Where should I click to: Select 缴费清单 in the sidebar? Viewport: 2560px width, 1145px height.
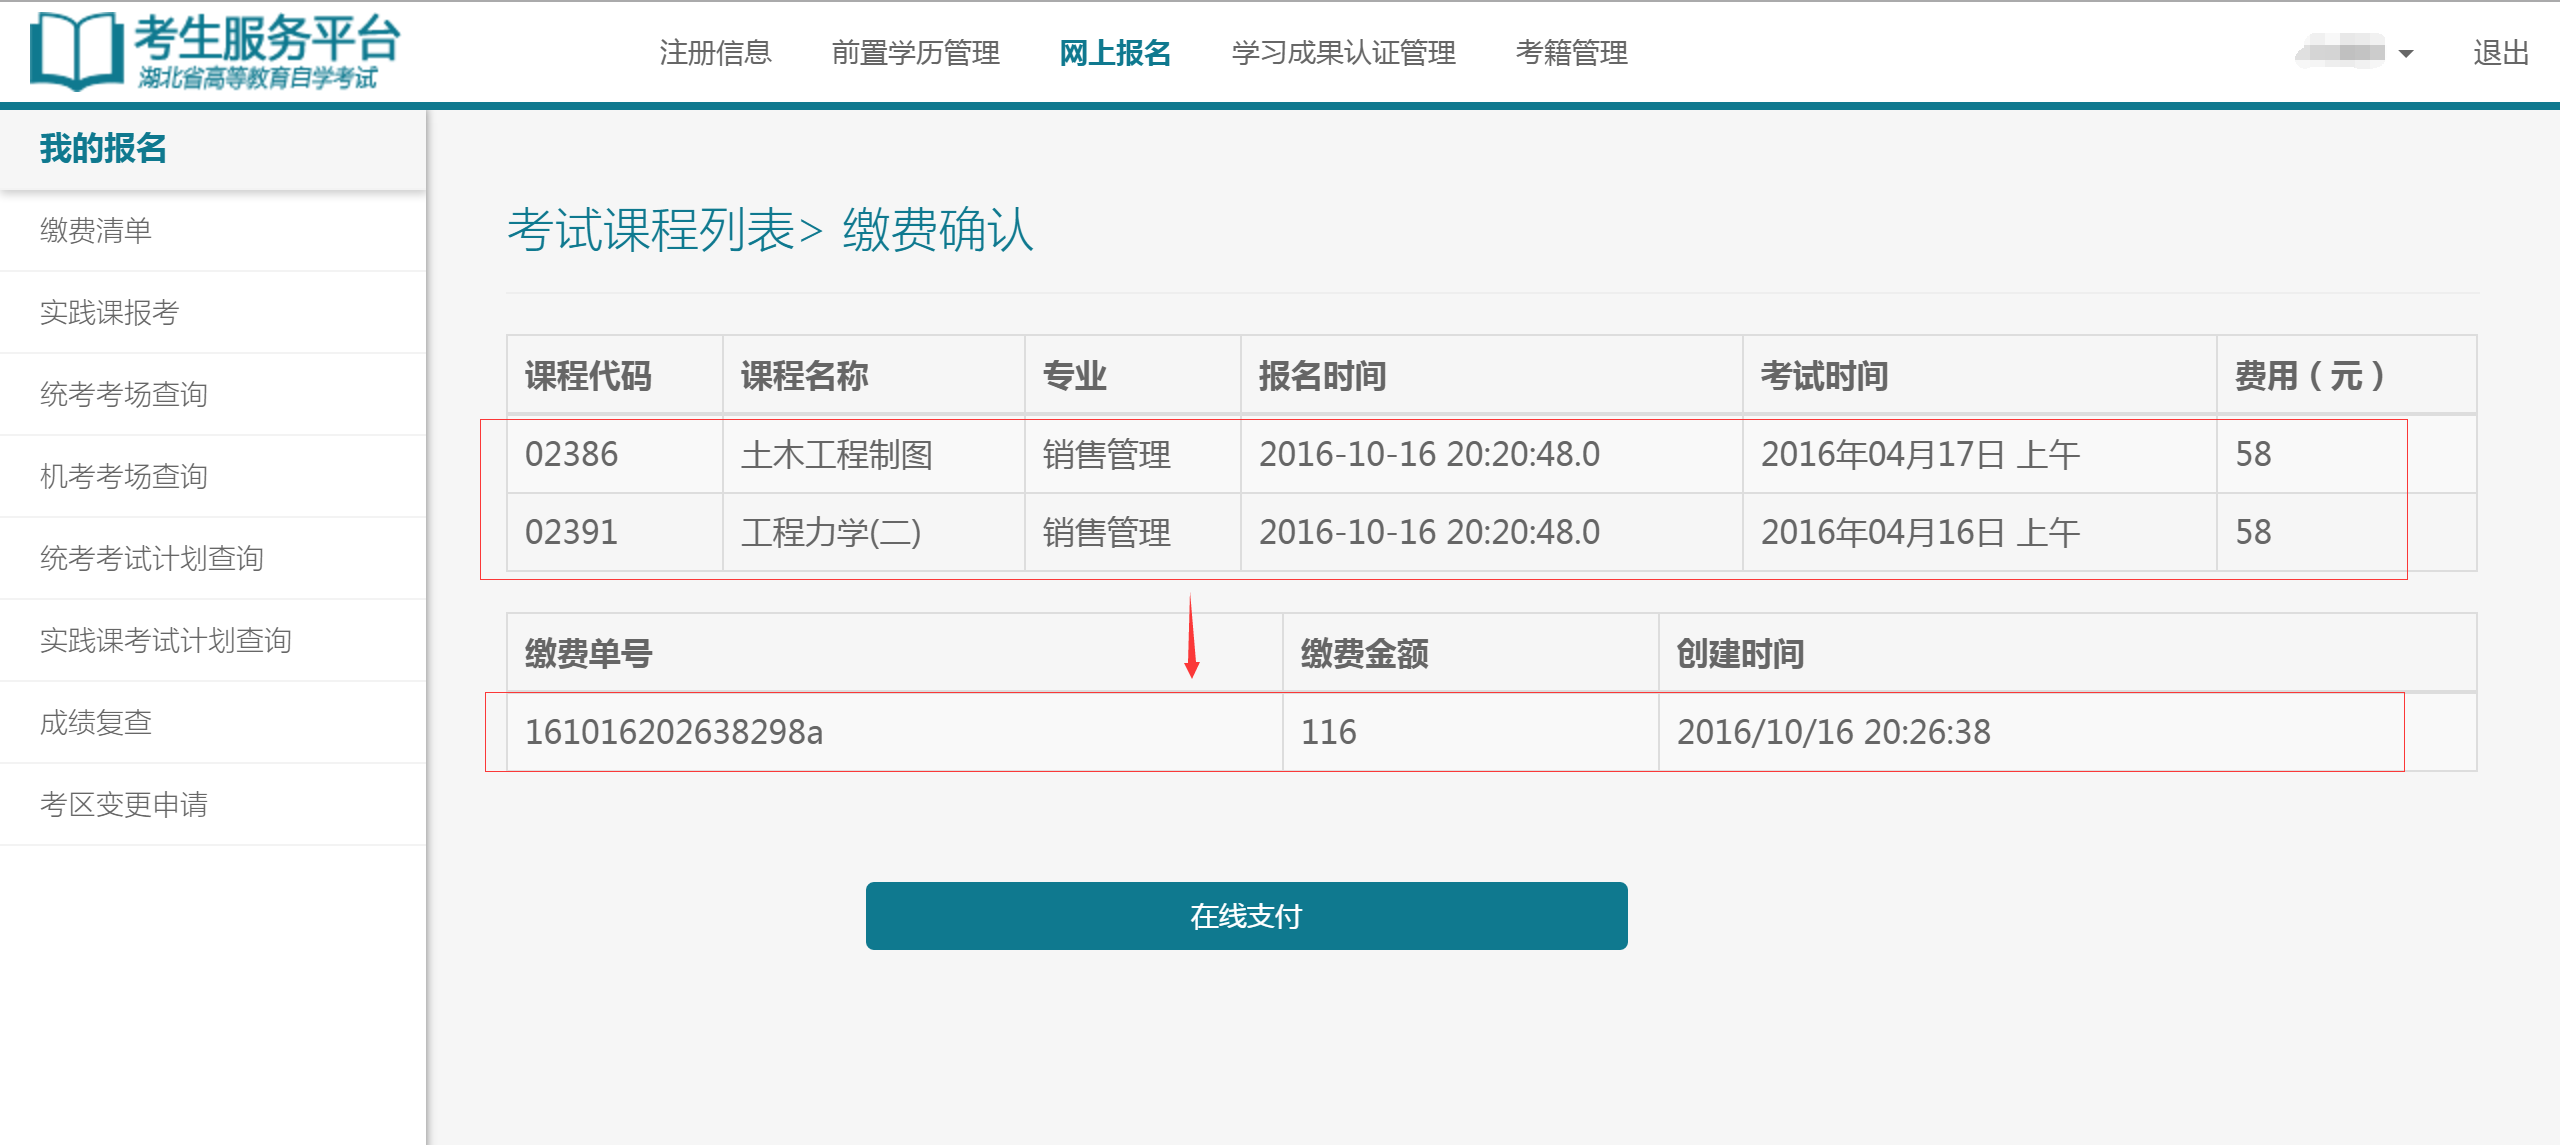(95, 231)
